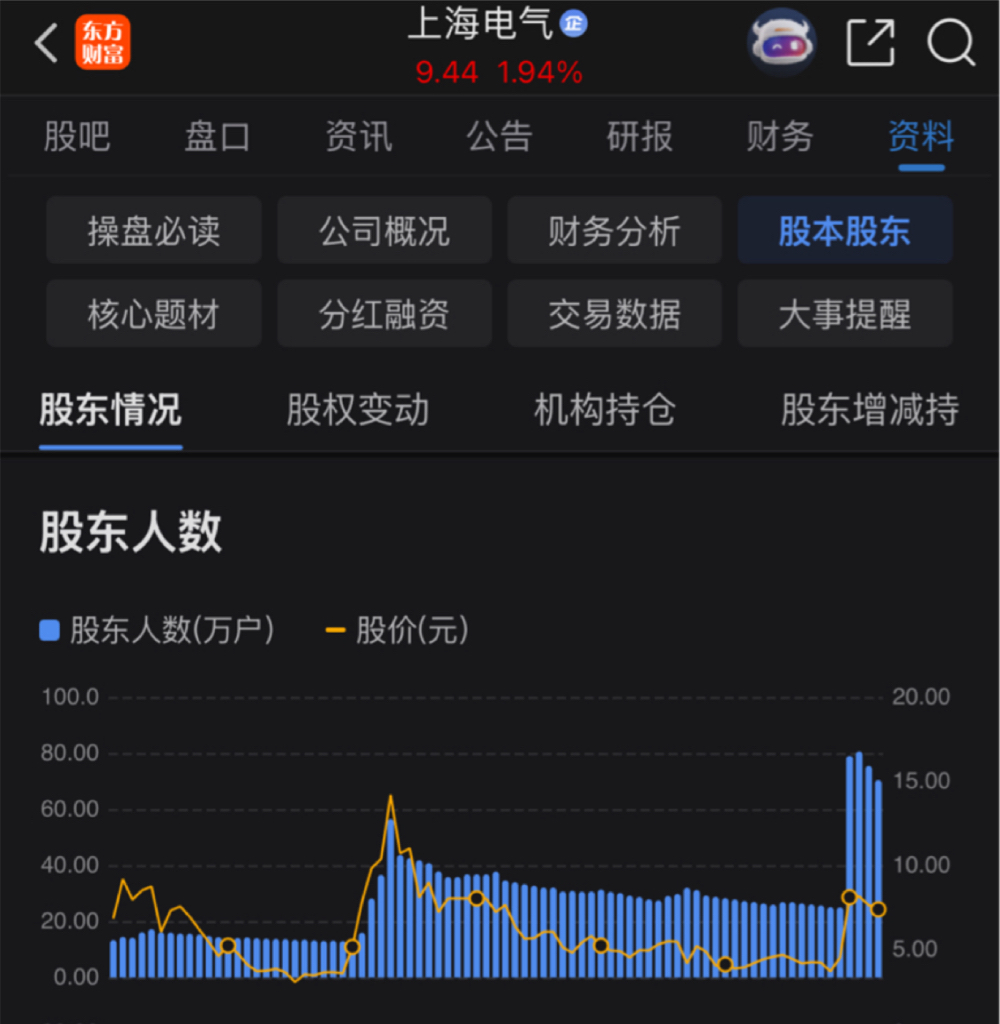This screenshot has height=1024, width=1000.
Task: Toggle the 股价(元) legend orange marker
Action: coord(335,630)
